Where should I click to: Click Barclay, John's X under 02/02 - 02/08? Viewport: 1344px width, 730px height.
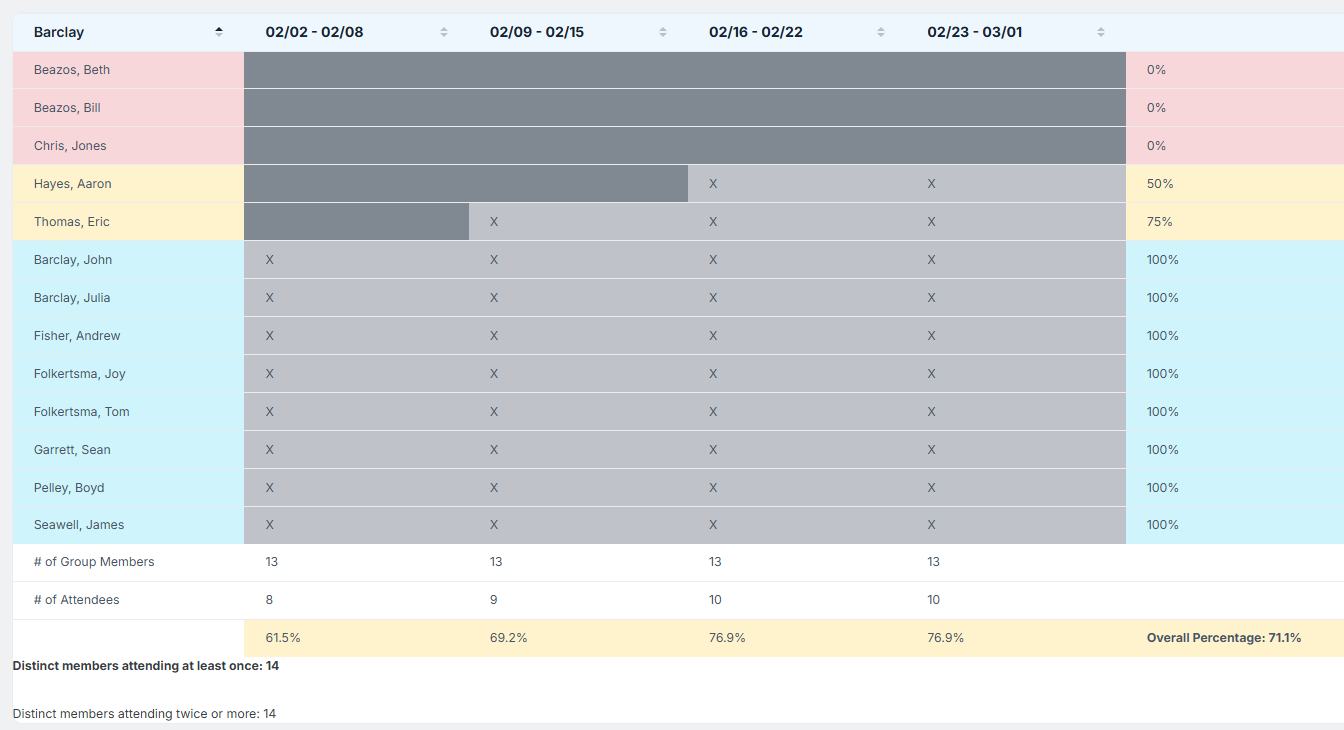[x=270, y=260]
